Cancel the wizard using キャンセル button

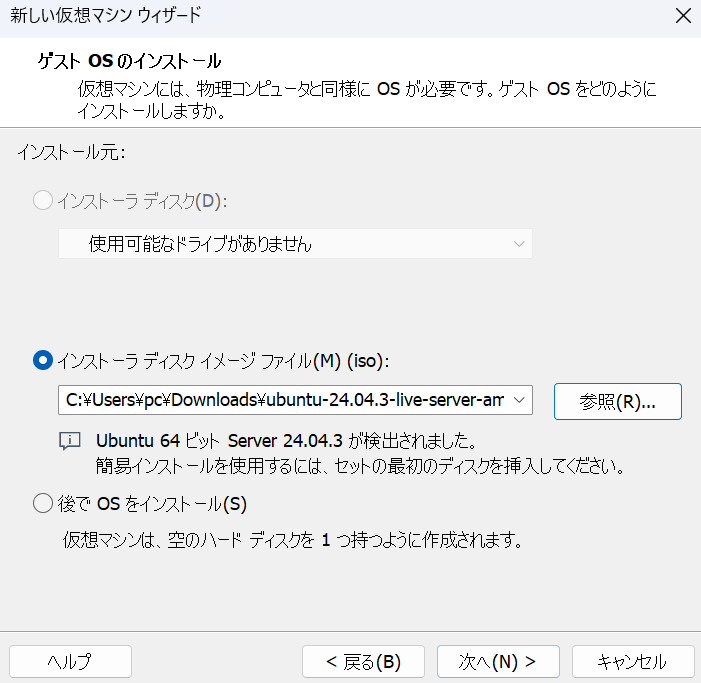632,661
